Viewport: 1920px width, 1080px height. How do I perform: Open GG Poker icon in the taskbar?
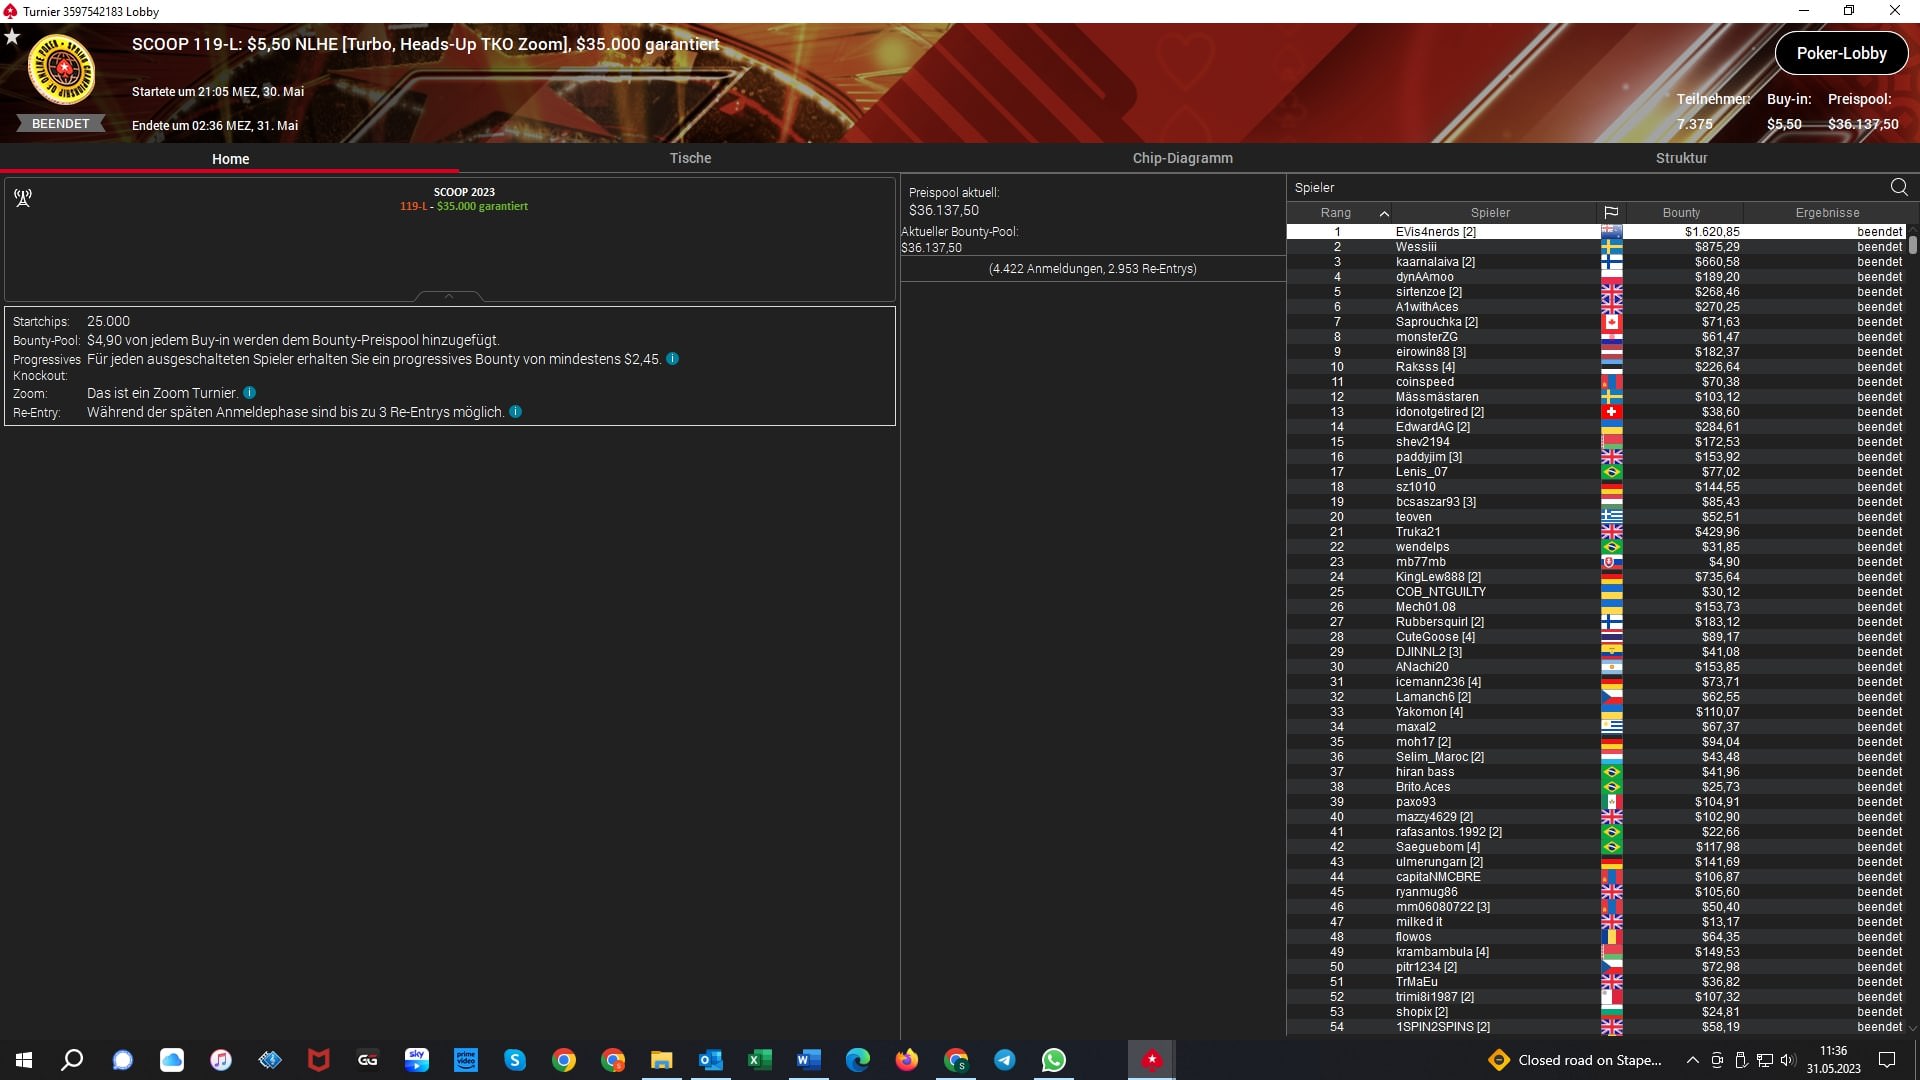coord(368,1060)
